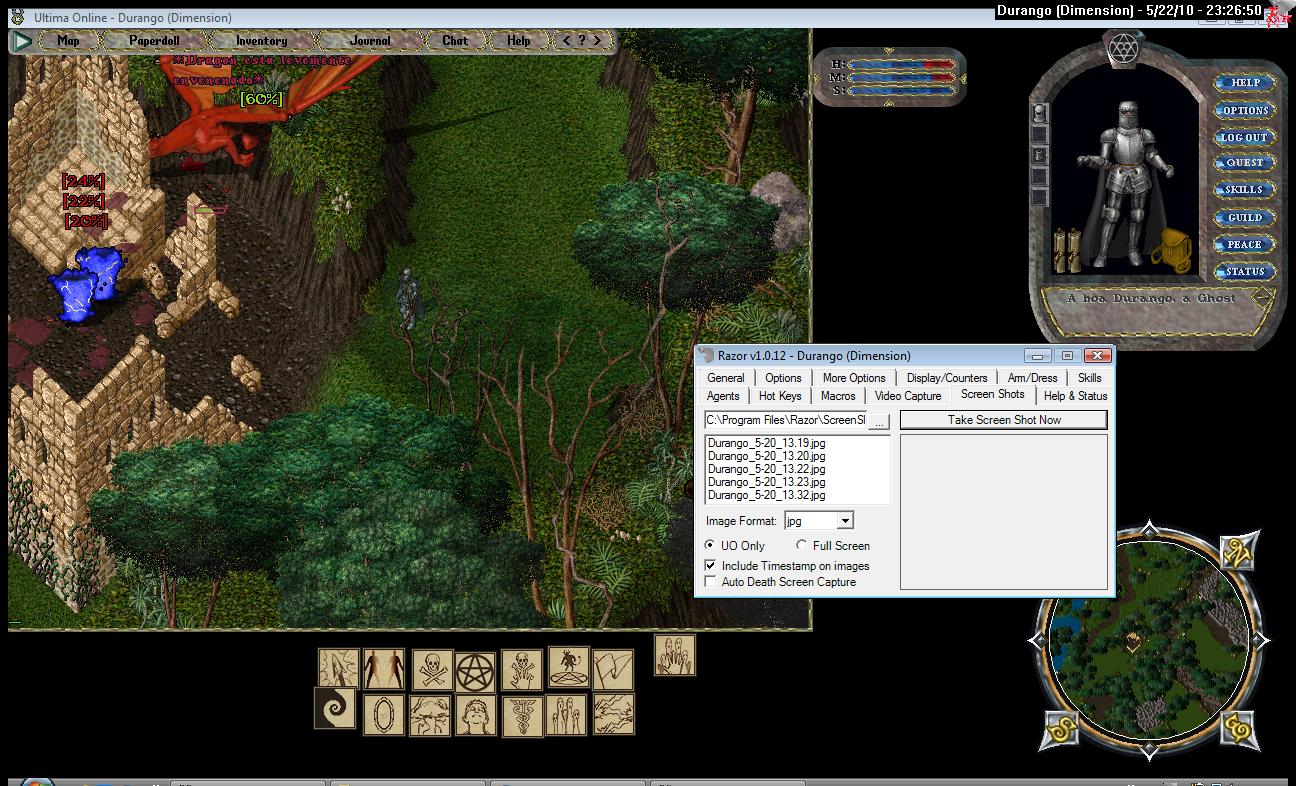Open the Razor Skills tab
The height and width of the screenshot is (786, 1296).
[x=1090, y=378]
